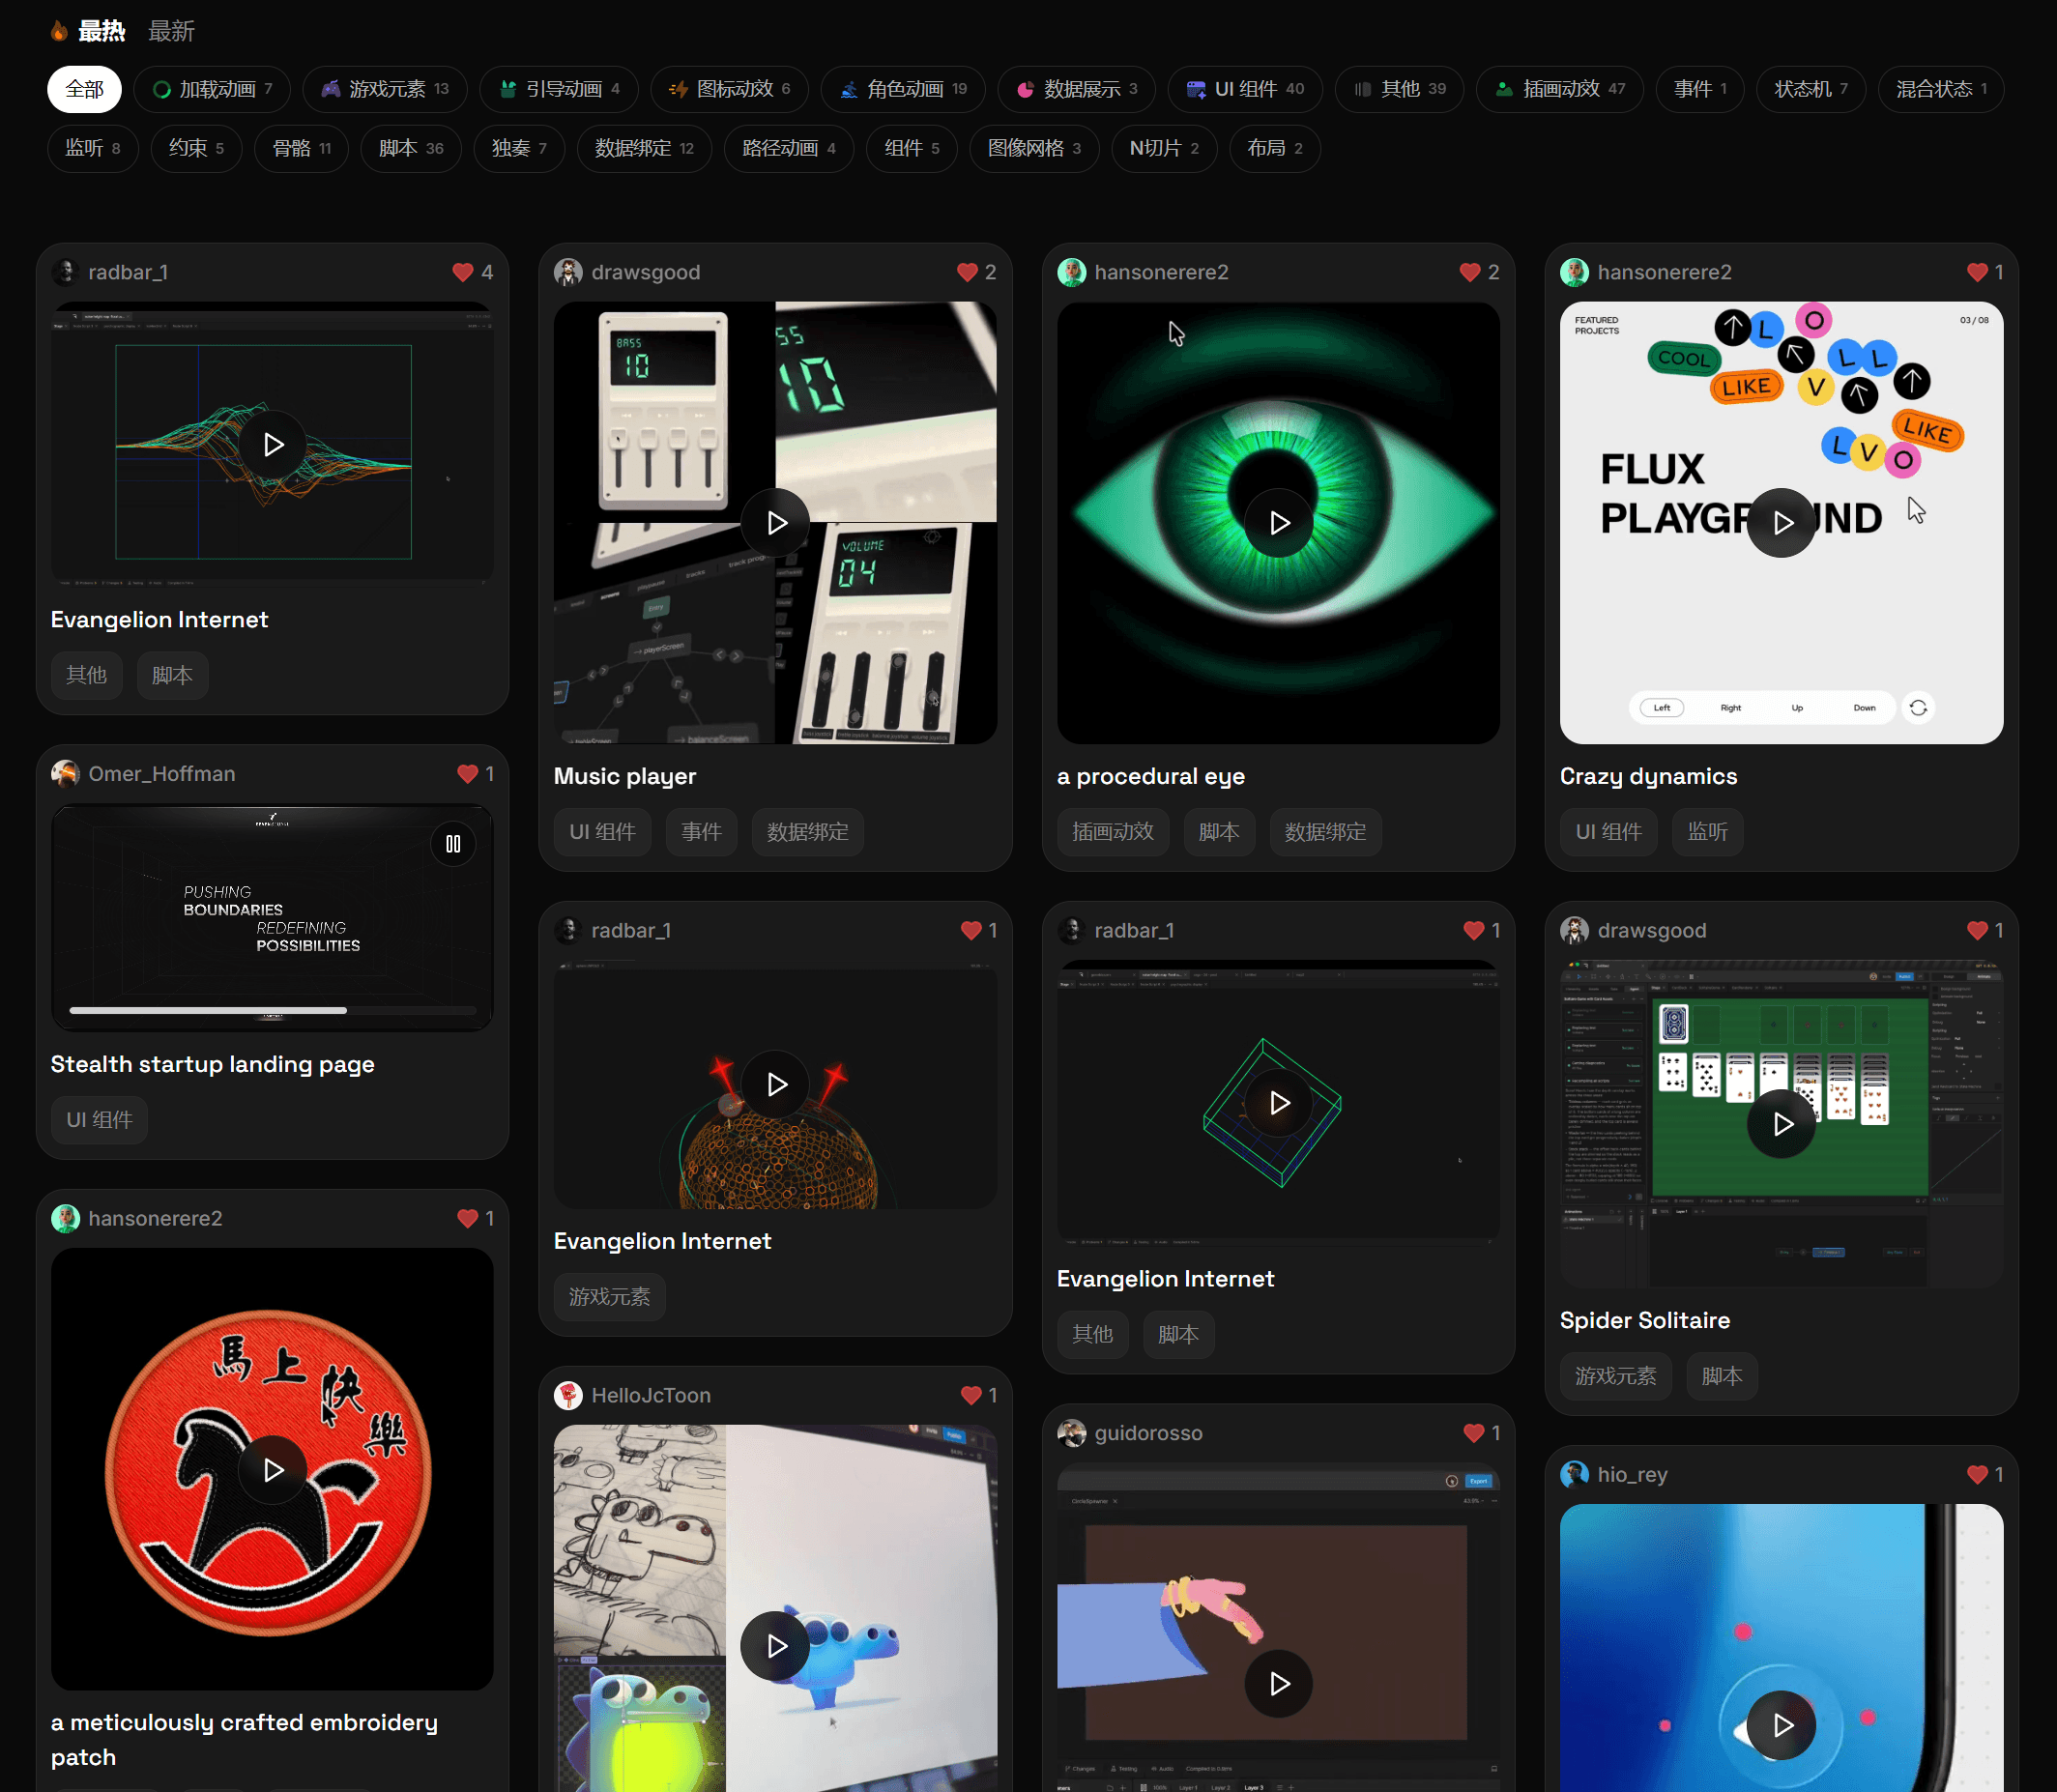Toggle the 加载动画 filter chip
Screen dimensions: 2057x1792
click(212, 89)
